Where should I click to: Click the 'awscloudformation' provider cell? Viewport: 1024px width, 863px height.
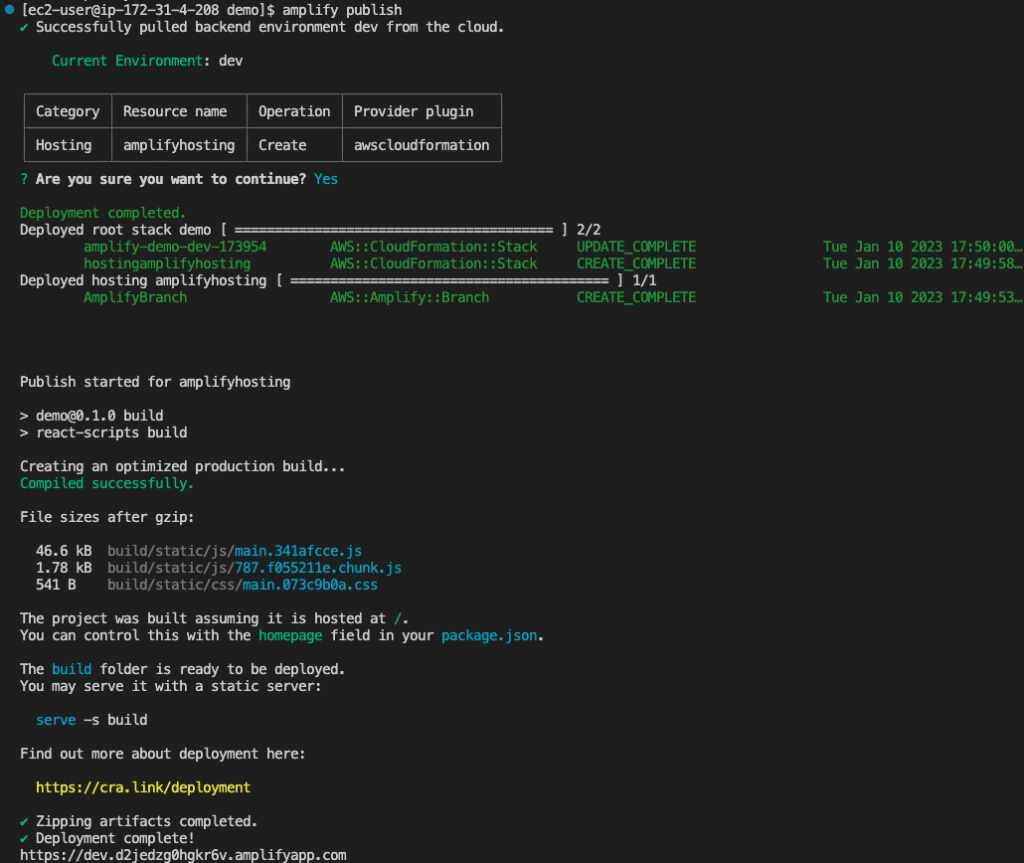[x=421, y=145]
